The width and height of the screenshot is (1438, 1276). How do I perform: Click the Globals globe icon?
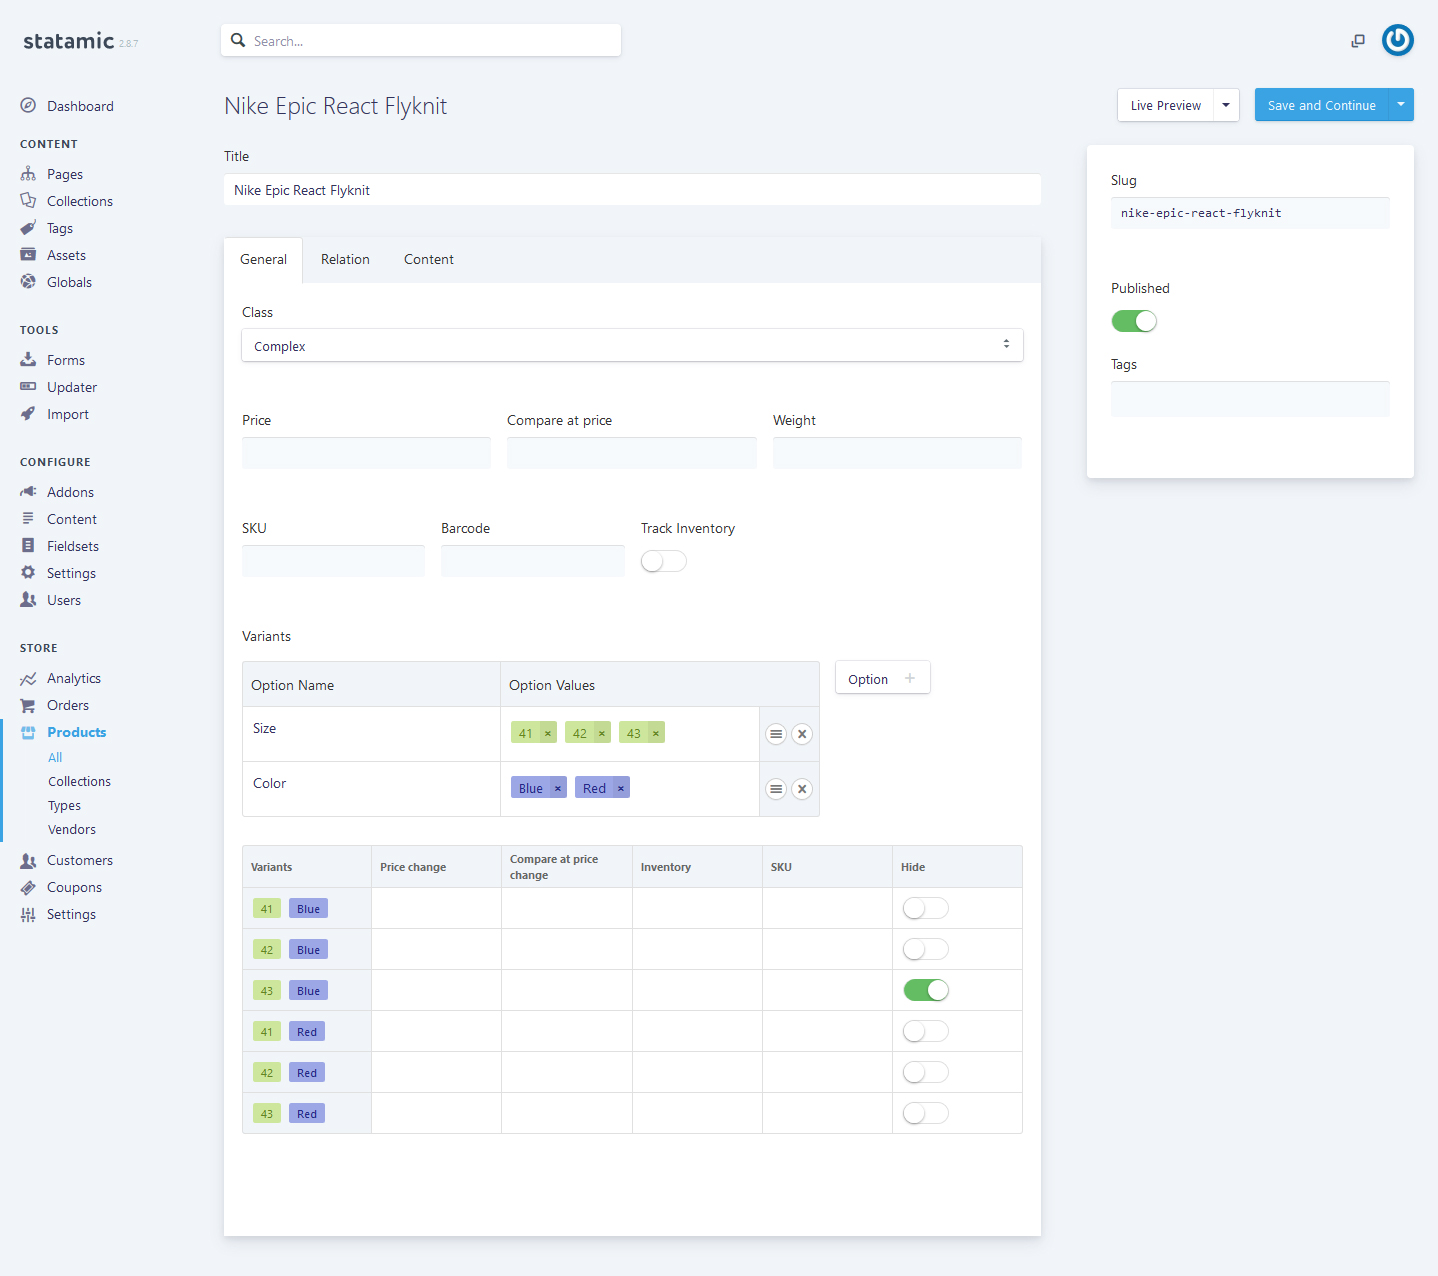click(x=28, y=282)
